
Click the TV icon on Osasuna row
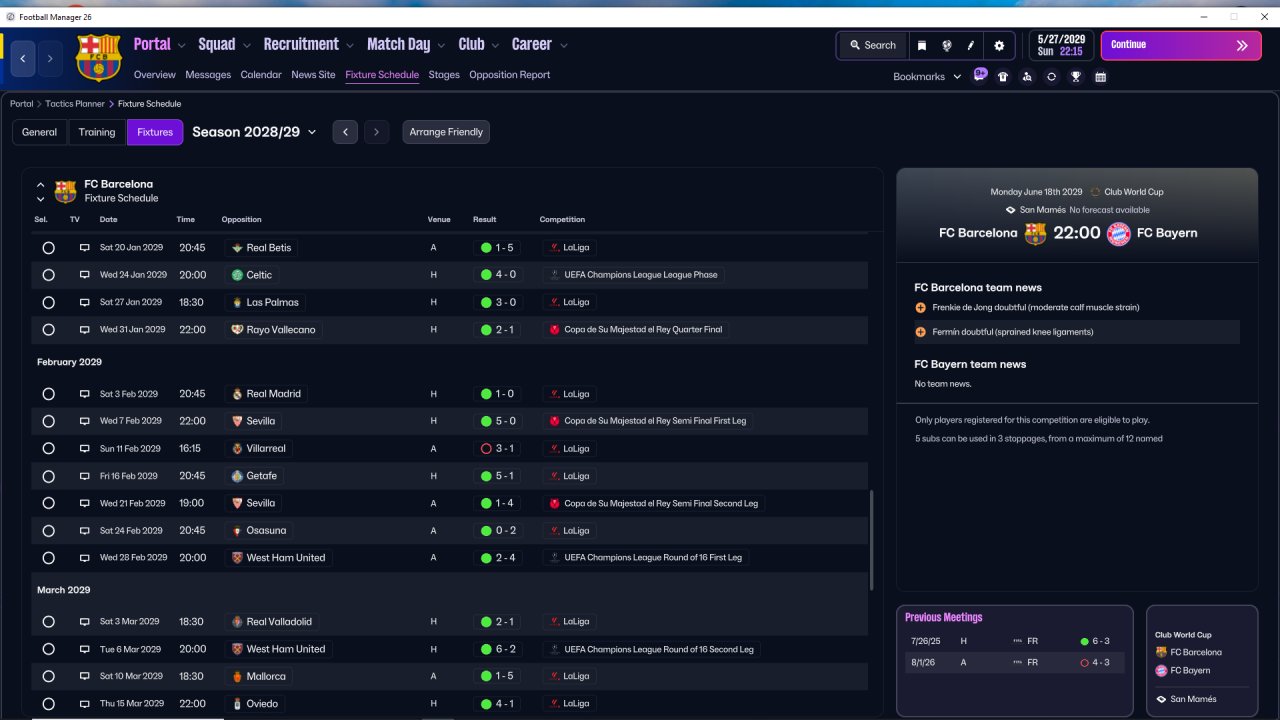pos(85,531)
